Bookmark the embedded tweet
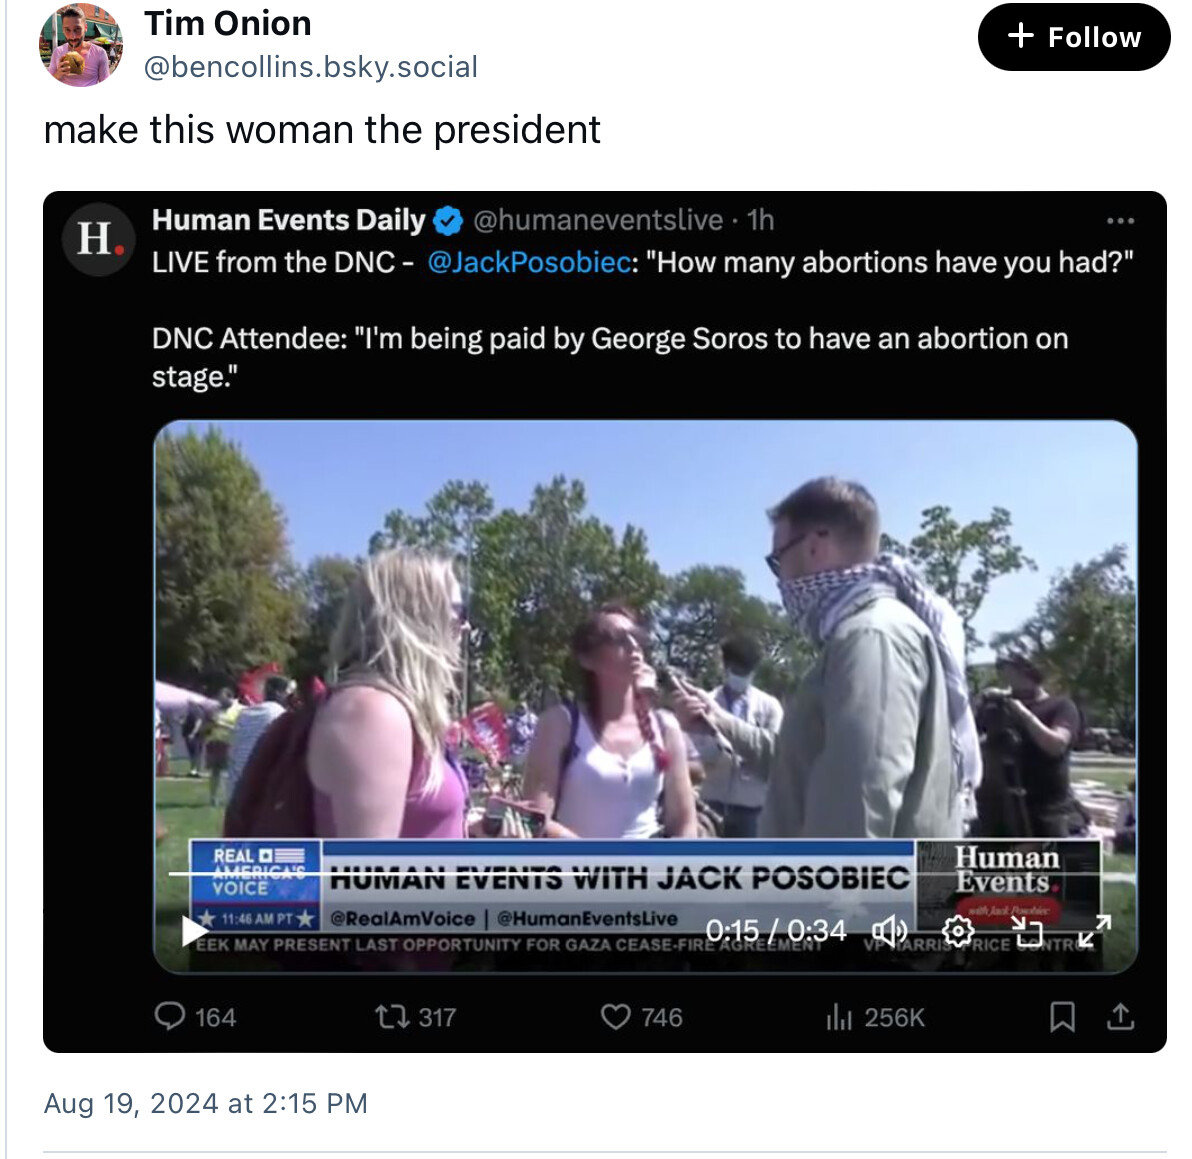Screen dimensions: 1192x1159 click(1062, 1017)
